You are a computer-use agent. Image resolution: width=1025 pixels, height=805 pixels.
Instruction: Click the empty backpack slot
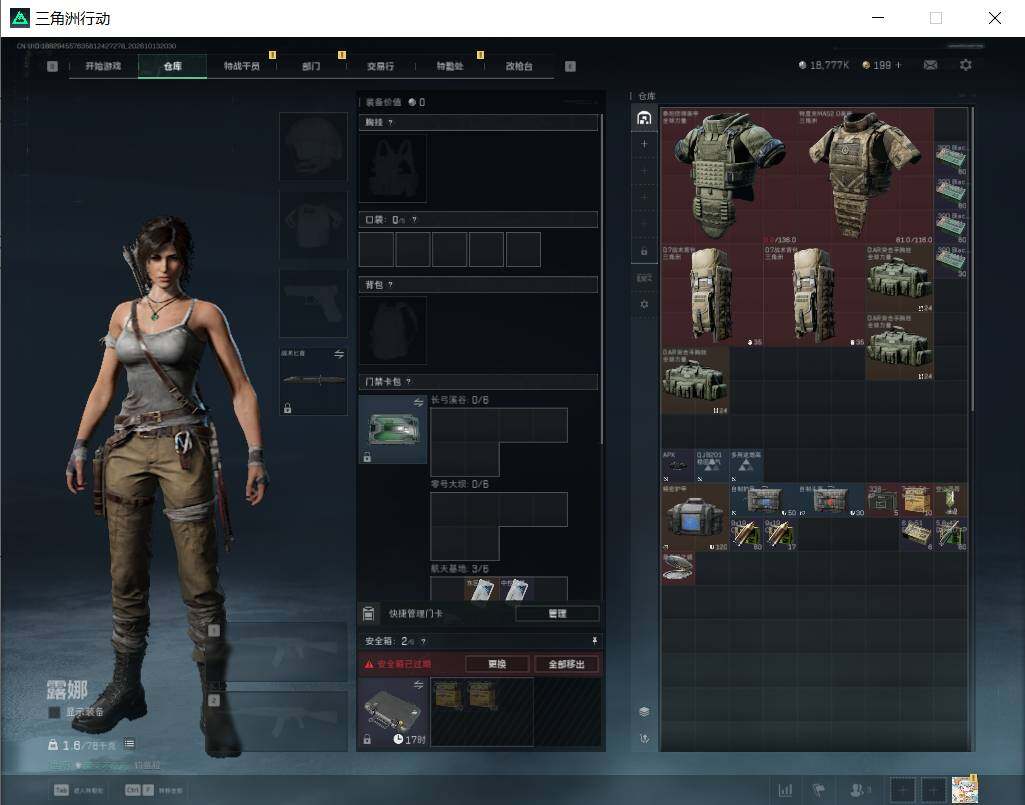pos(392,330)
